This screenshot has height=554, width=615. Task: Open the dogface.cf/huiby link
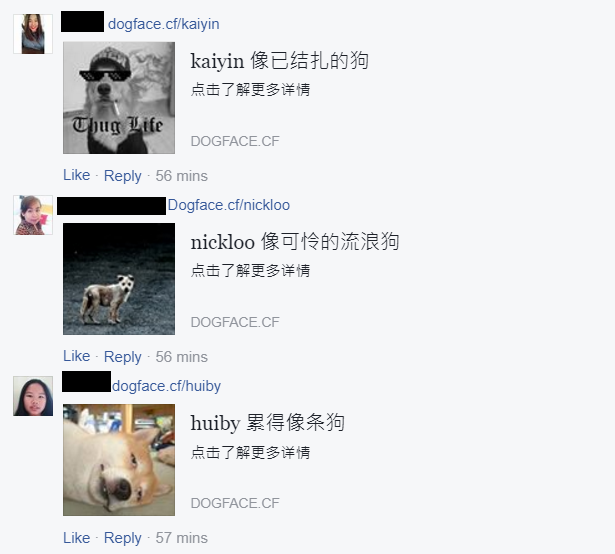tap(166, 386)
